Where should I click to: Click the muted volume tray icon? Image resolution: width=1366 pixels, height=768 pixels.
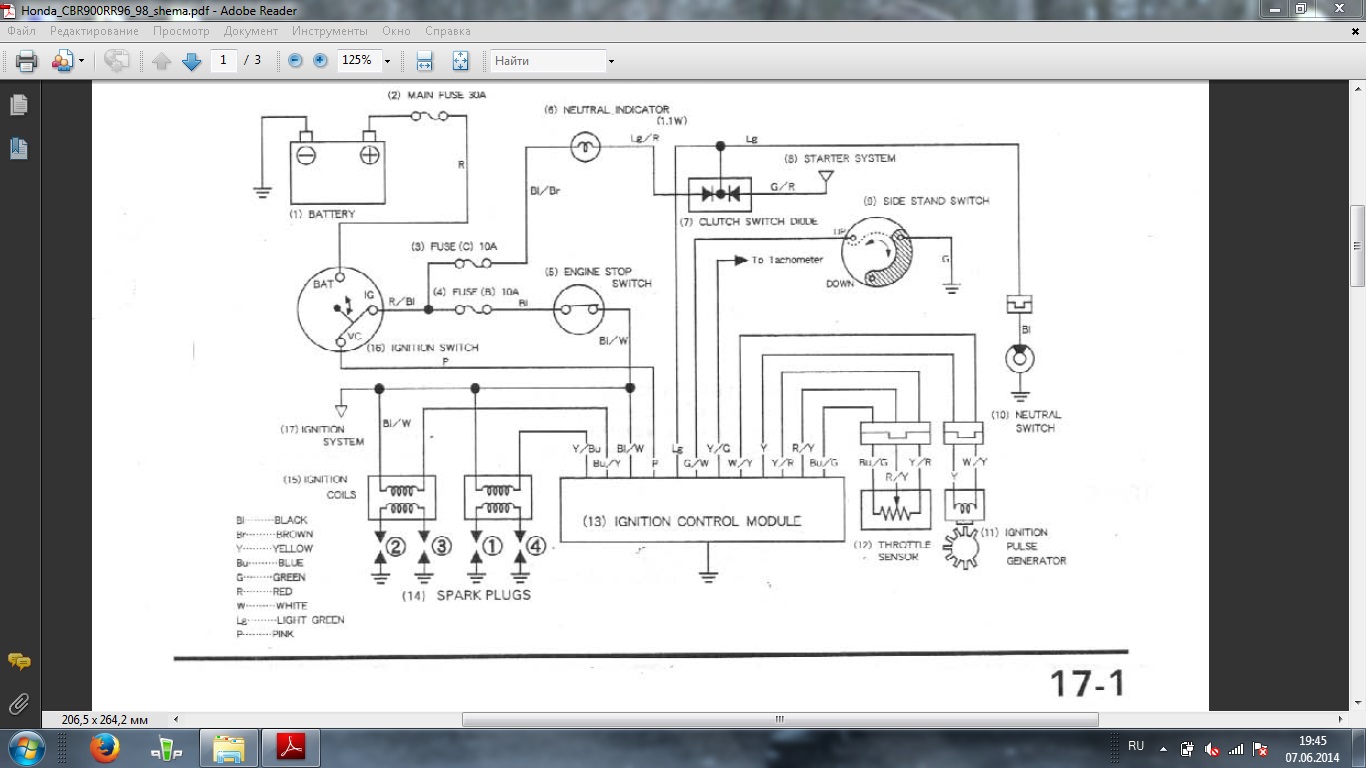tap(1212, 749)
